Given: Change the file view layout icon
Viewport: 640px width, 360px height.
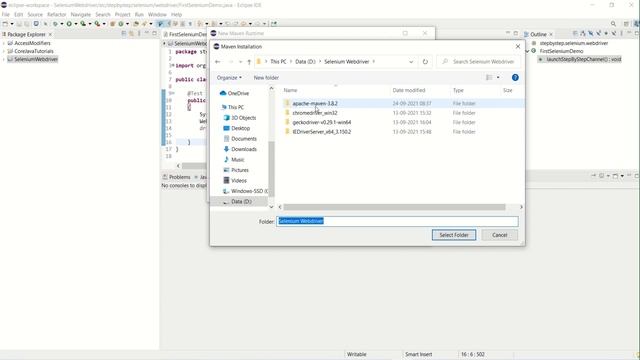Looking at the screenshot, I should click(489, 78).
